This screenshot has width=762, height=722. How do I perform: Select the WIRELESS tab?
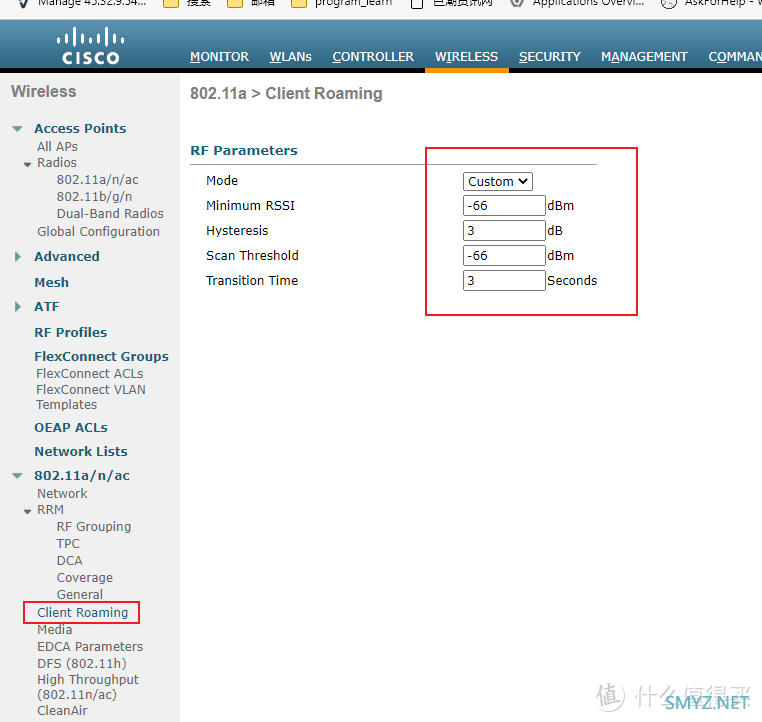467,57
